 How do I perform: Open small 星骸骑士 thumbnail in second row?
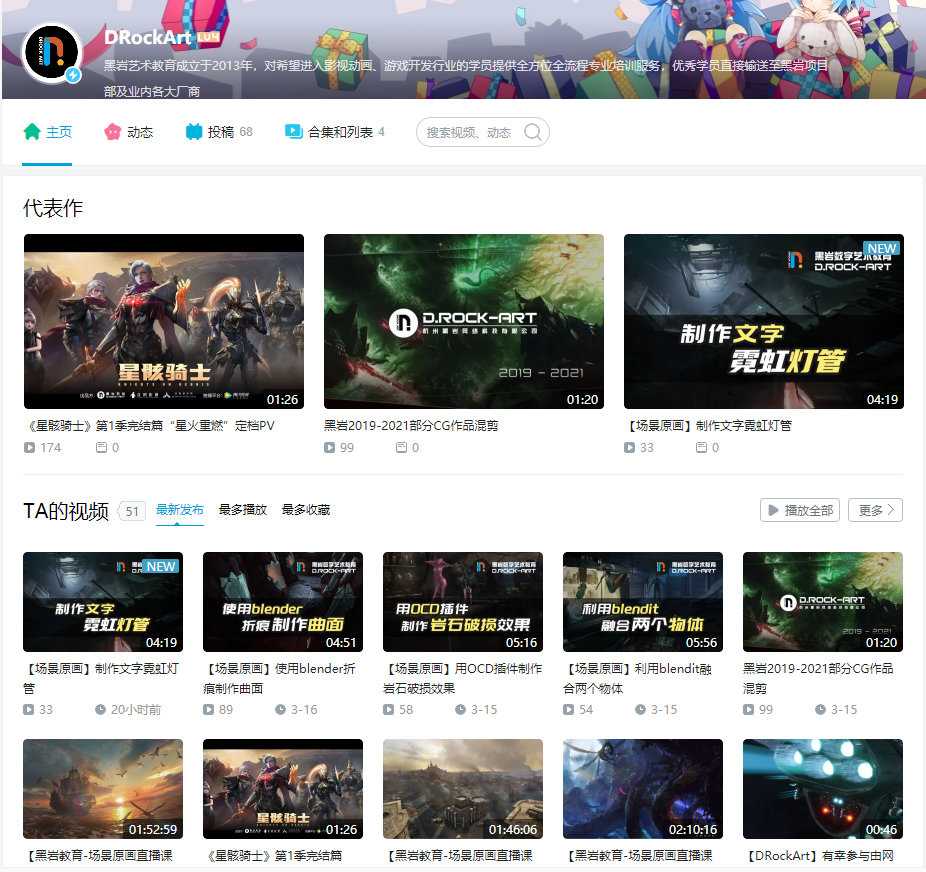(x=283, y=789)
